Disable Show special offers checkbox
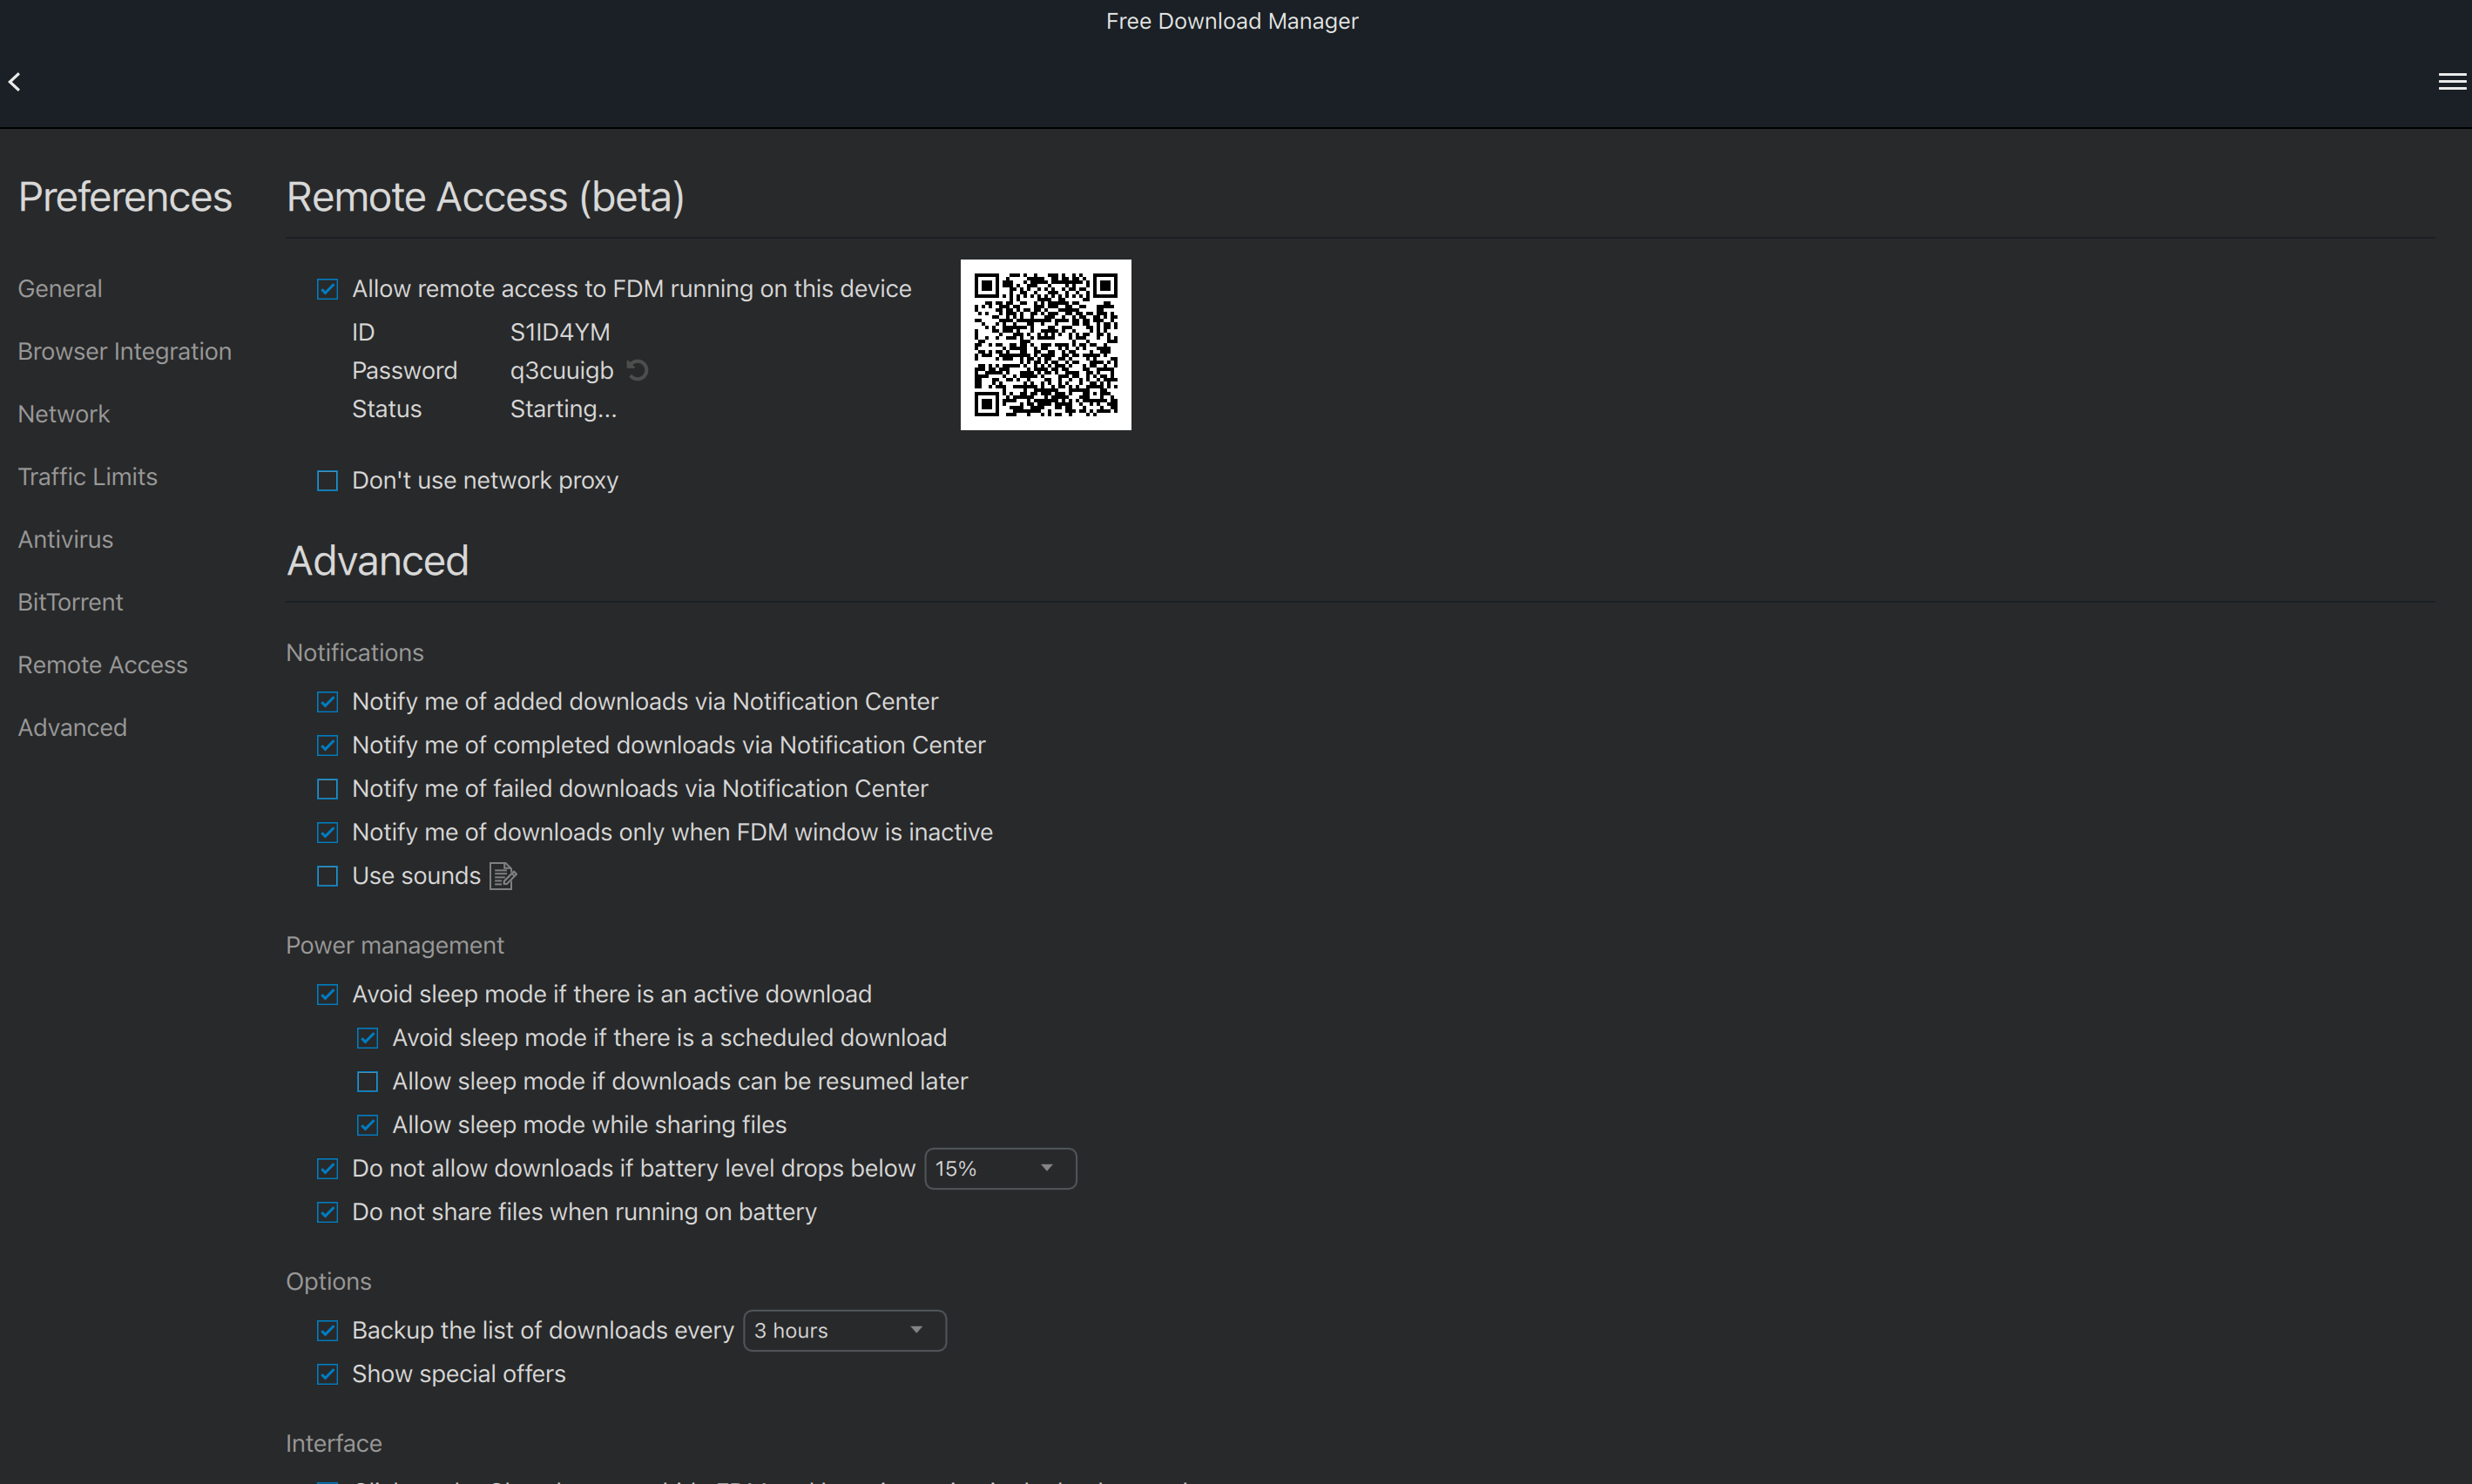Image resolution: width=2472 pixels, height=1484 pixels. [x=327, y=1375]
